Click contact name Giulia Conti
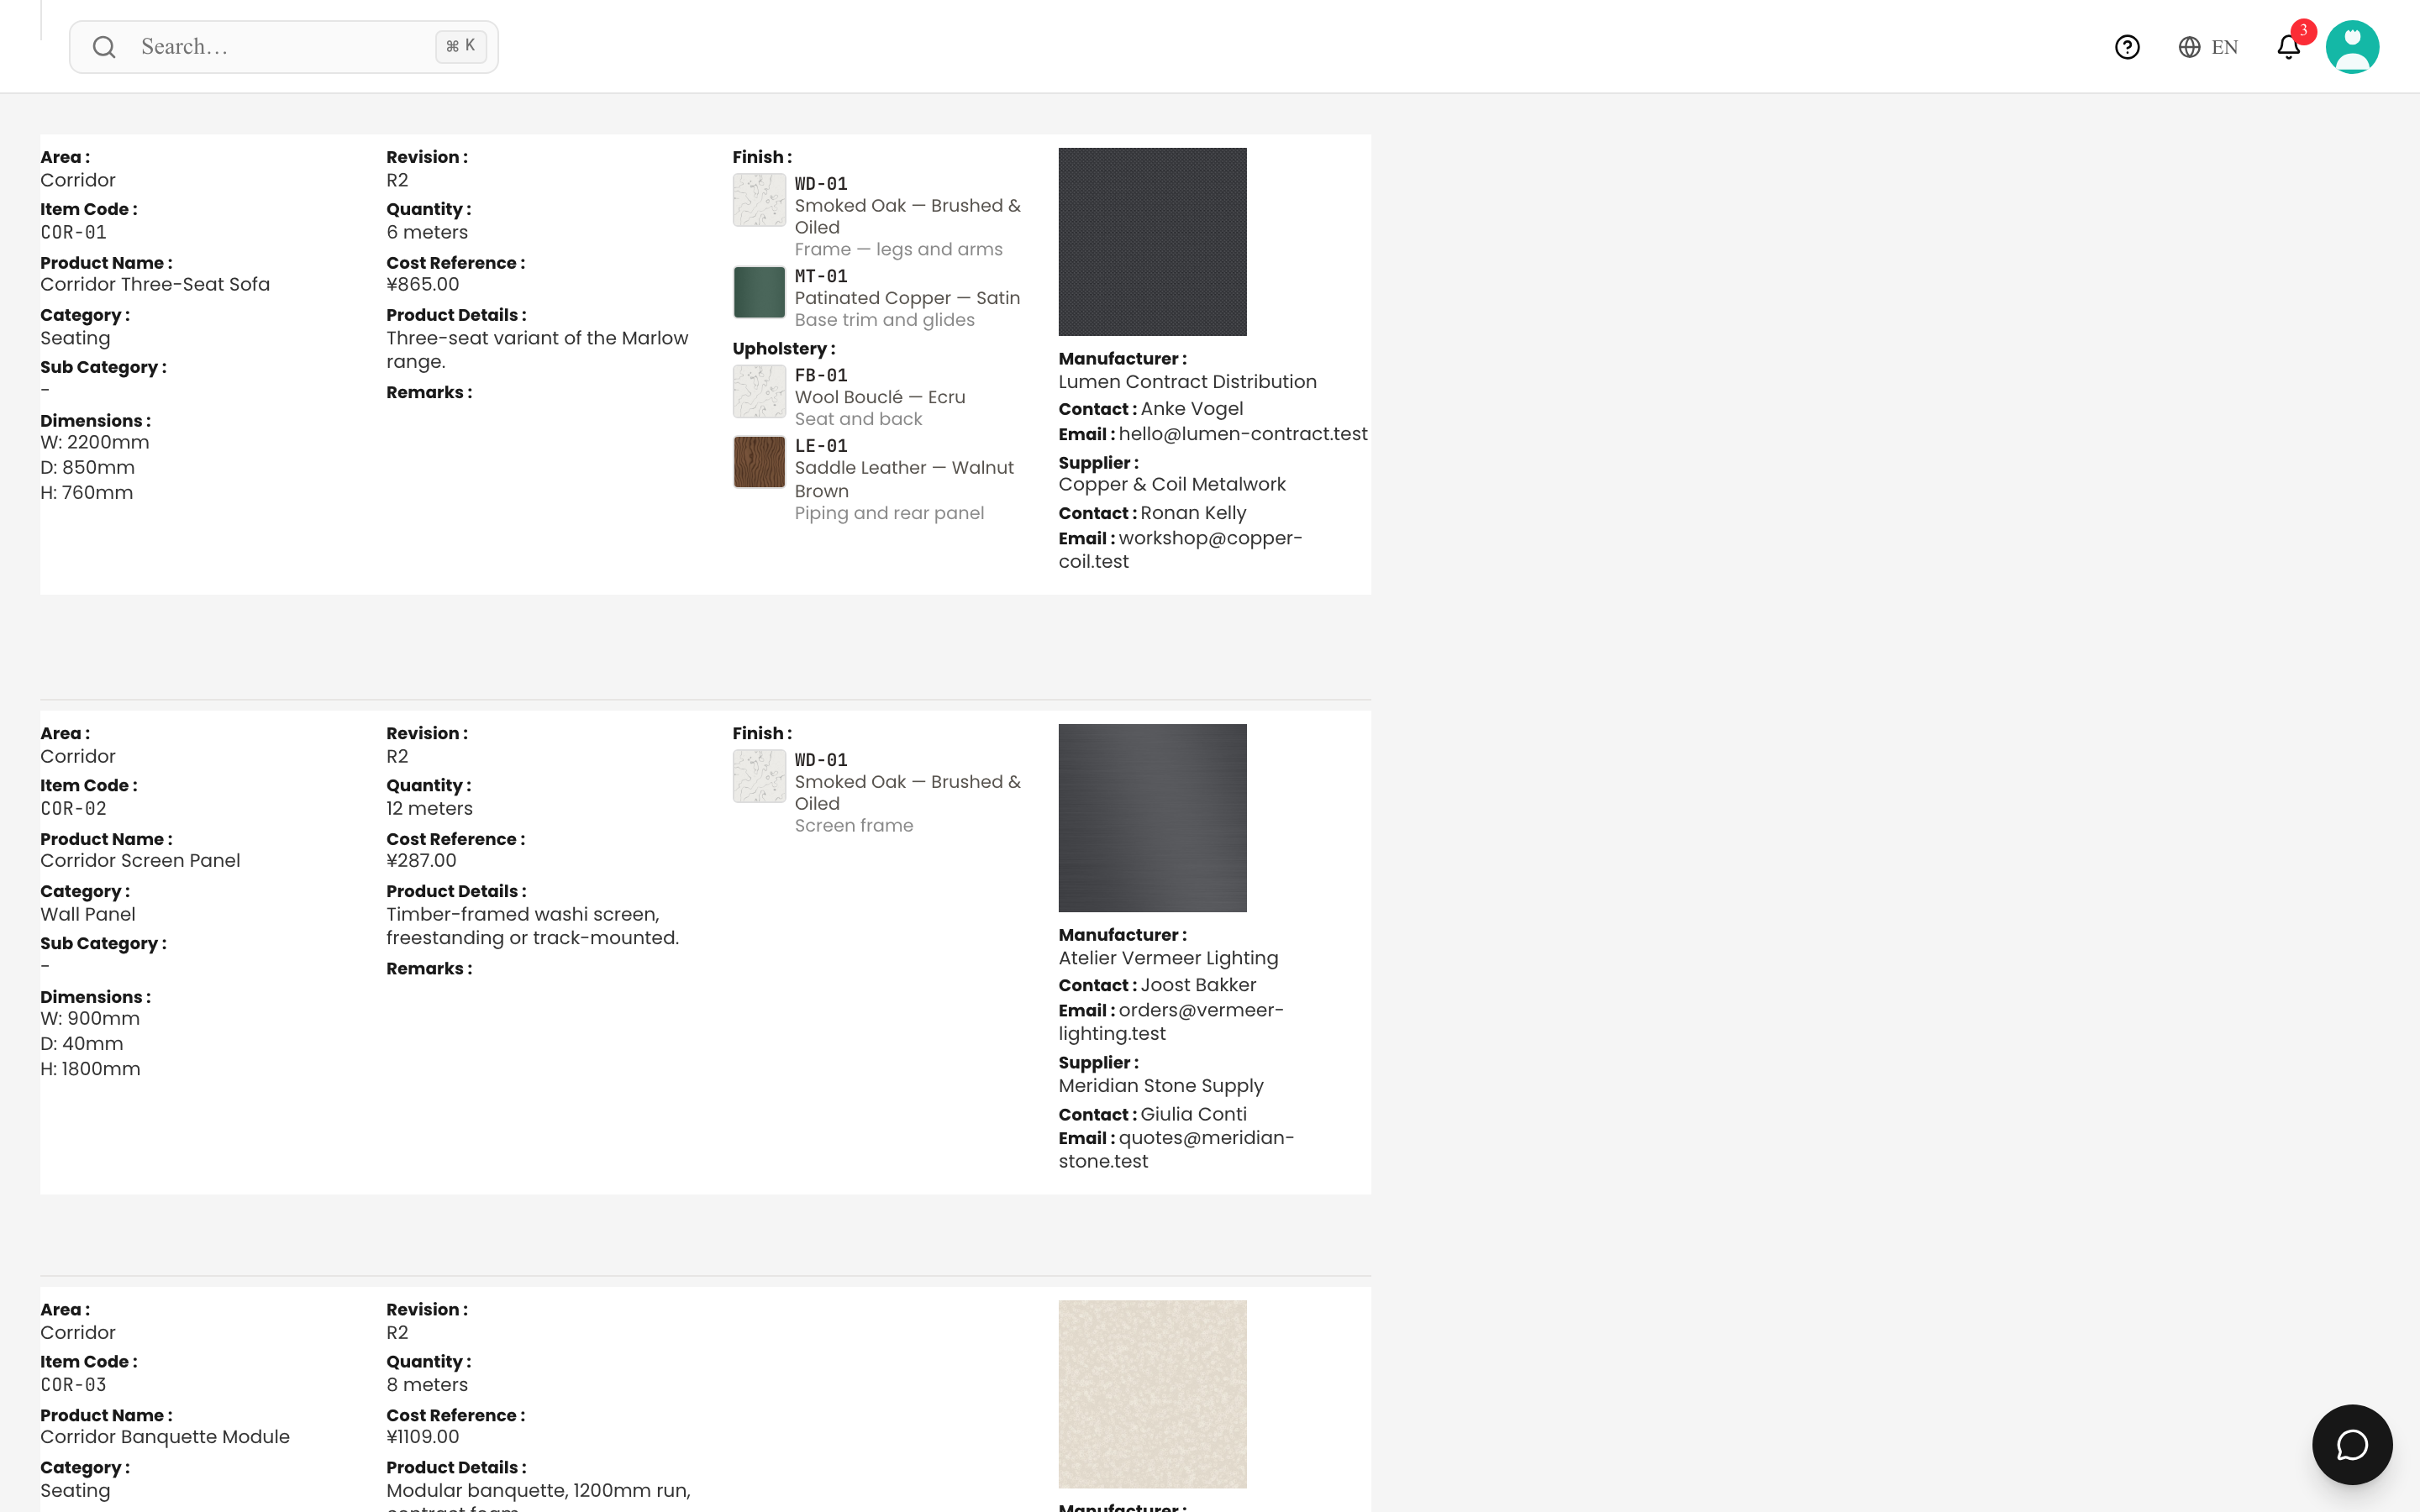 point(1194,1114)
